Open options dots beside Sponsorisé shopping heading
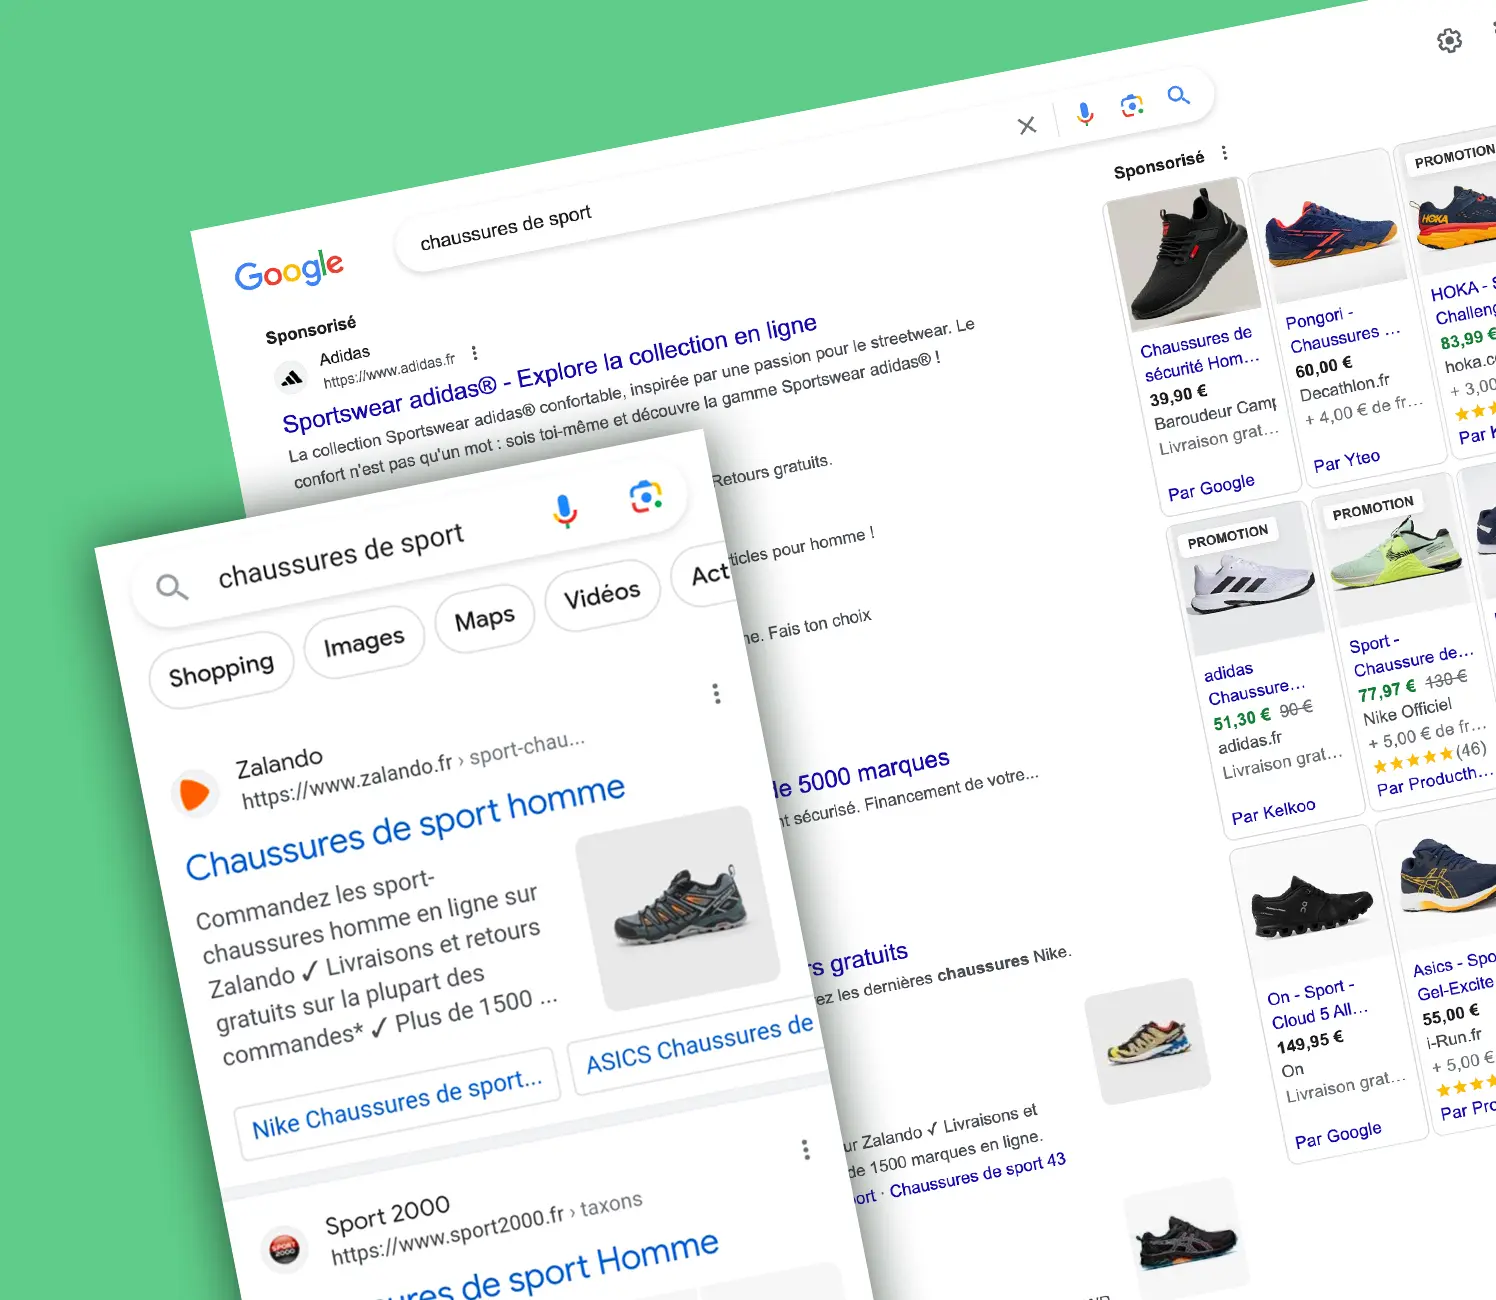The height and width of the screenshot is (1300, 1496). click(1225, 153)
